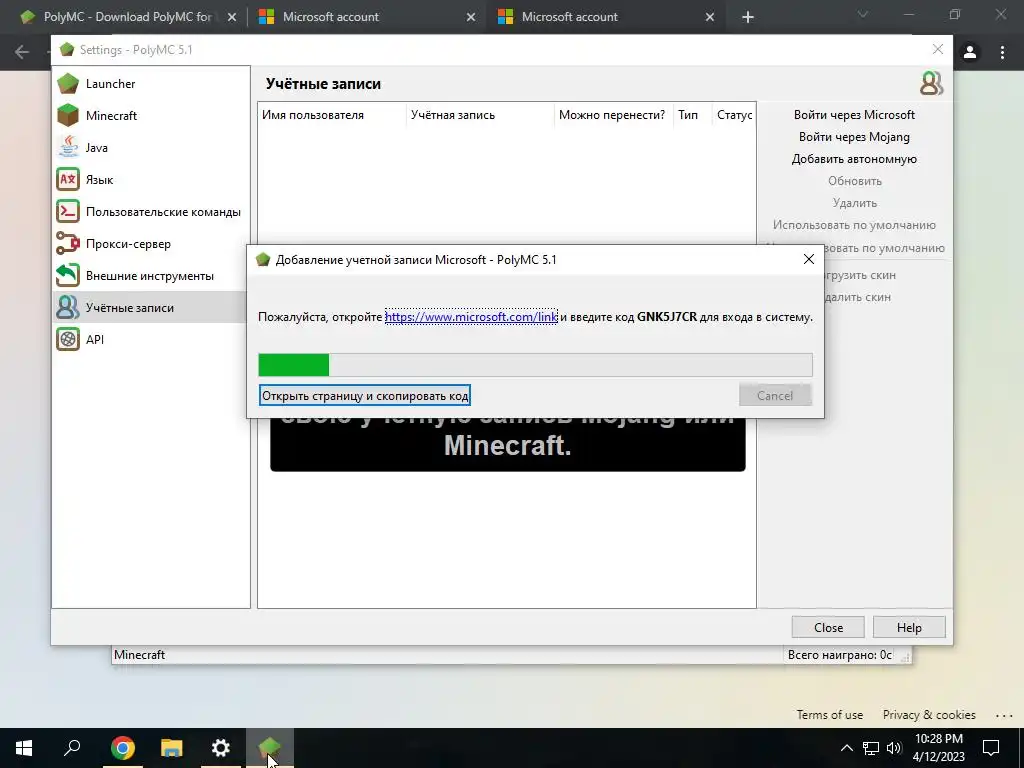Open Privacy & cookies link

[x=929, y=714]
